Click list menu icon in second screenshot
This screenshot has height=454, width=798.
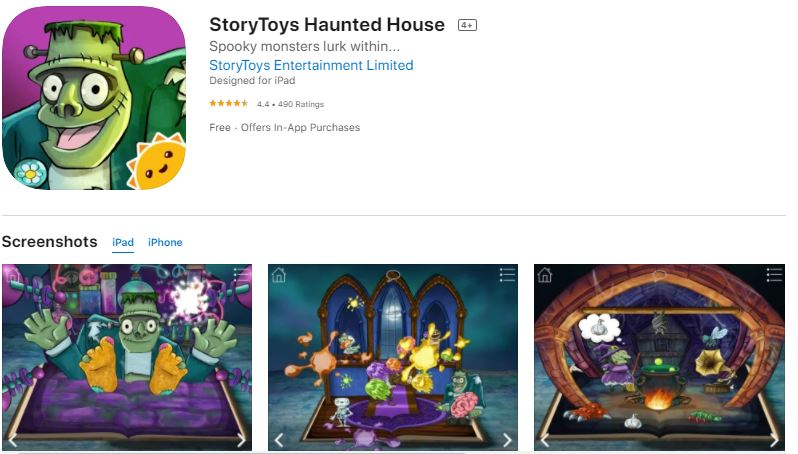click(x=507, y=275)
